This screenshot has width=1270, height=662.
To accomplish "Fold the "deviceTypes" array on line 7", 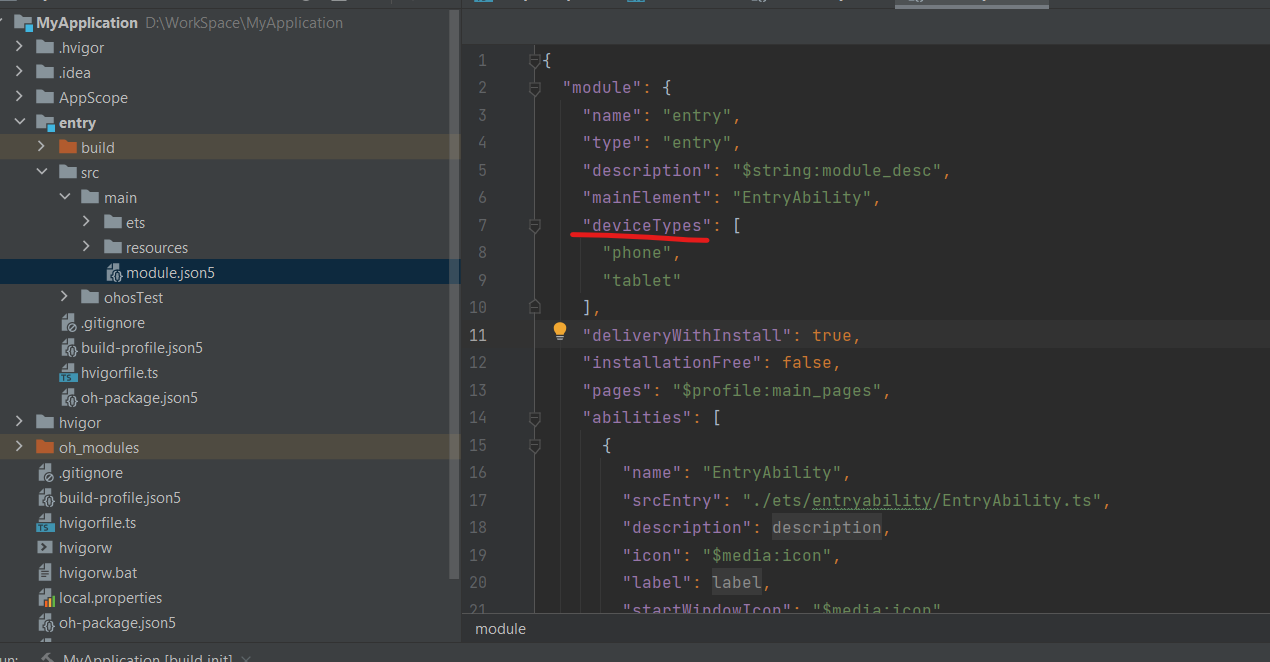I will (535, 225).
